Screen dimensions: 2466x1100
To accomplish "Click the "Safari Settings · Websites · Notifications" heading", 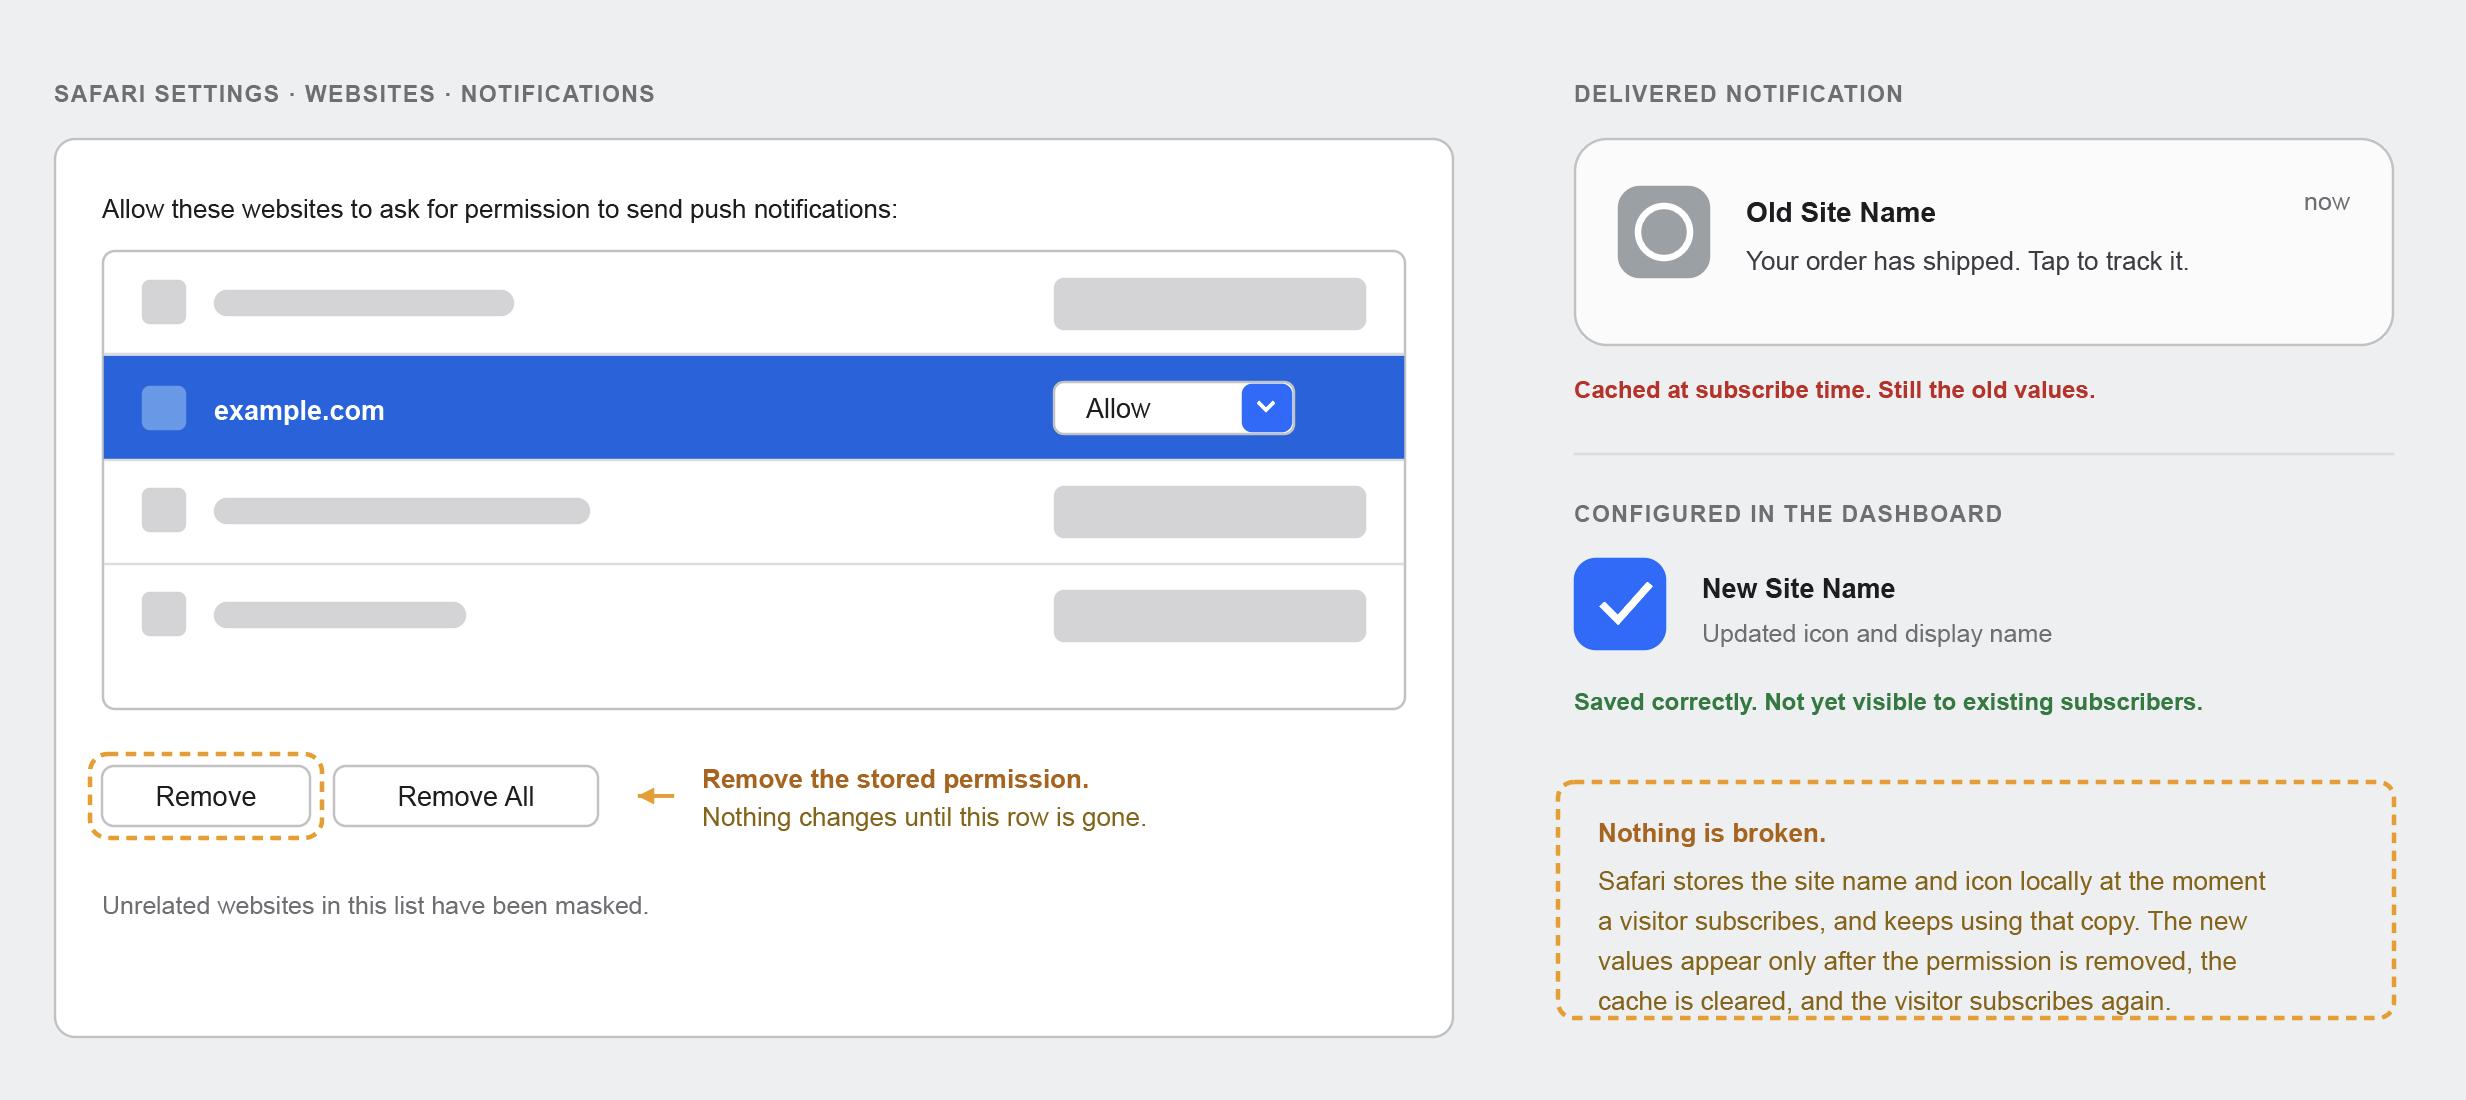I will tap(354, 94).
